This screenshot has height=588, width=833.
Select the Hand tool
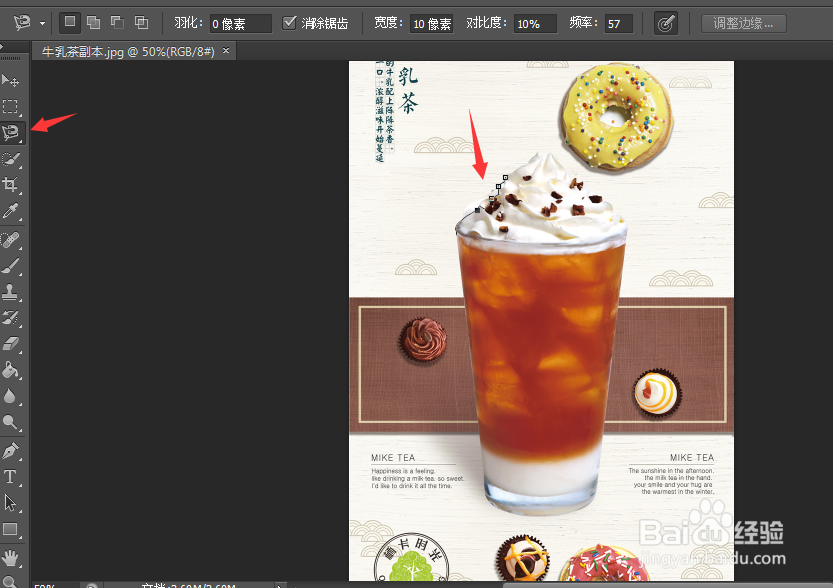coord(11,558)
